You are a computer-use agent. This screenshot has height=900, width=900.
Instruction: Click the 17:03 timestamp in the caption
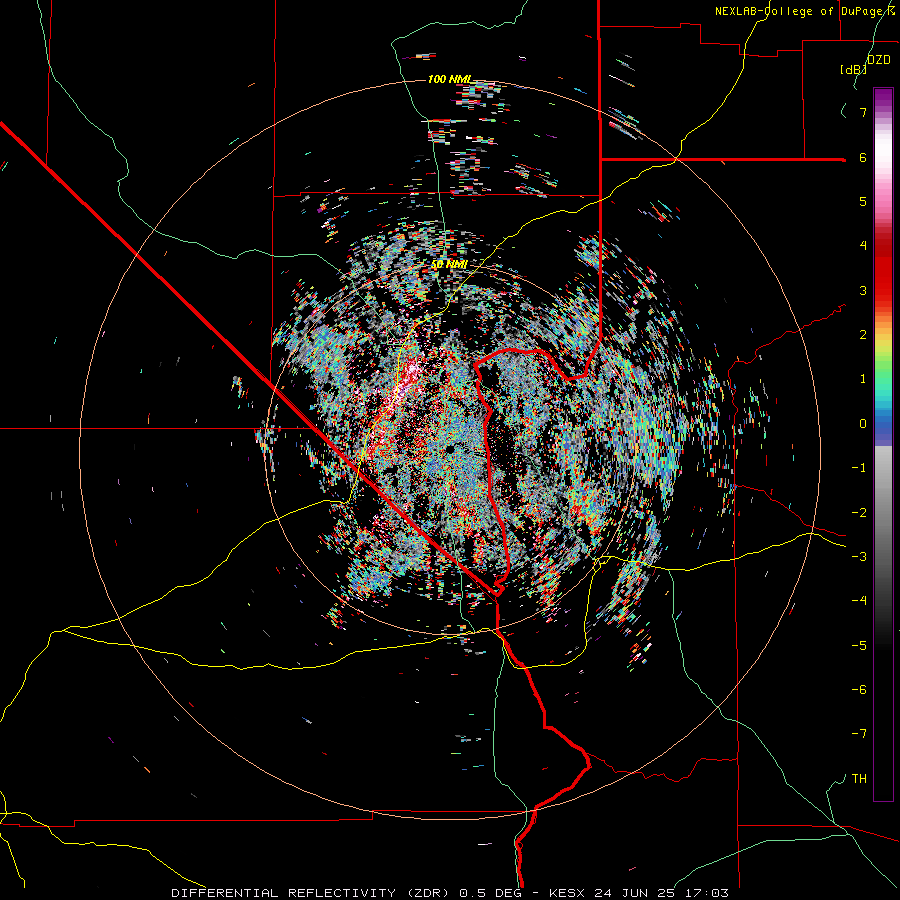[x=706, y=893]
